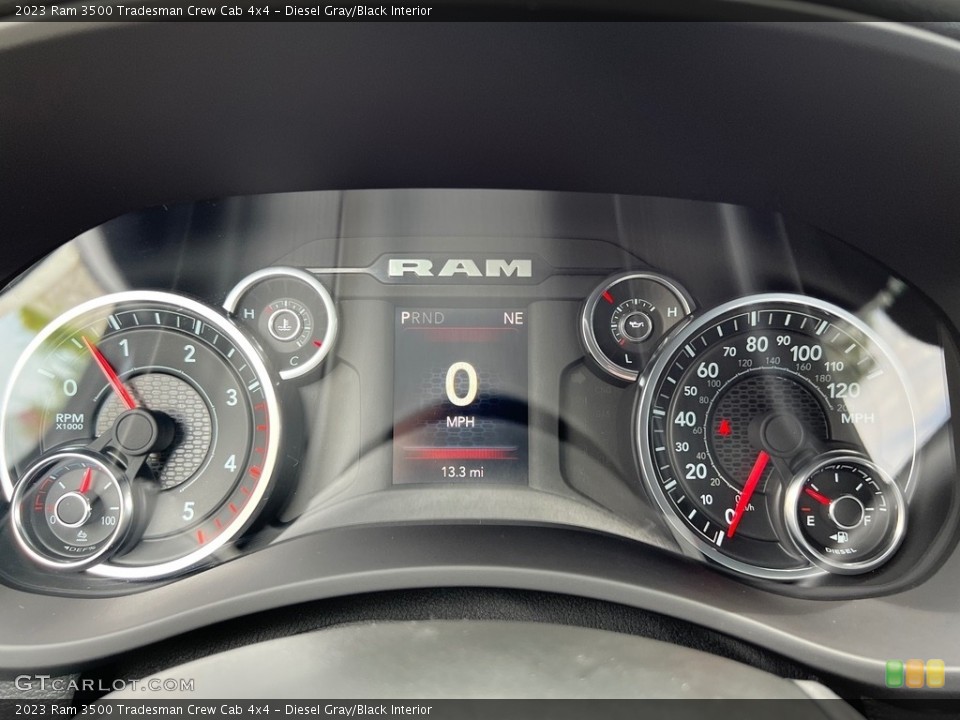The image size is (960, 720).
Task: Click the MPH label on the speedometer
Action: (x=858, y=418)
